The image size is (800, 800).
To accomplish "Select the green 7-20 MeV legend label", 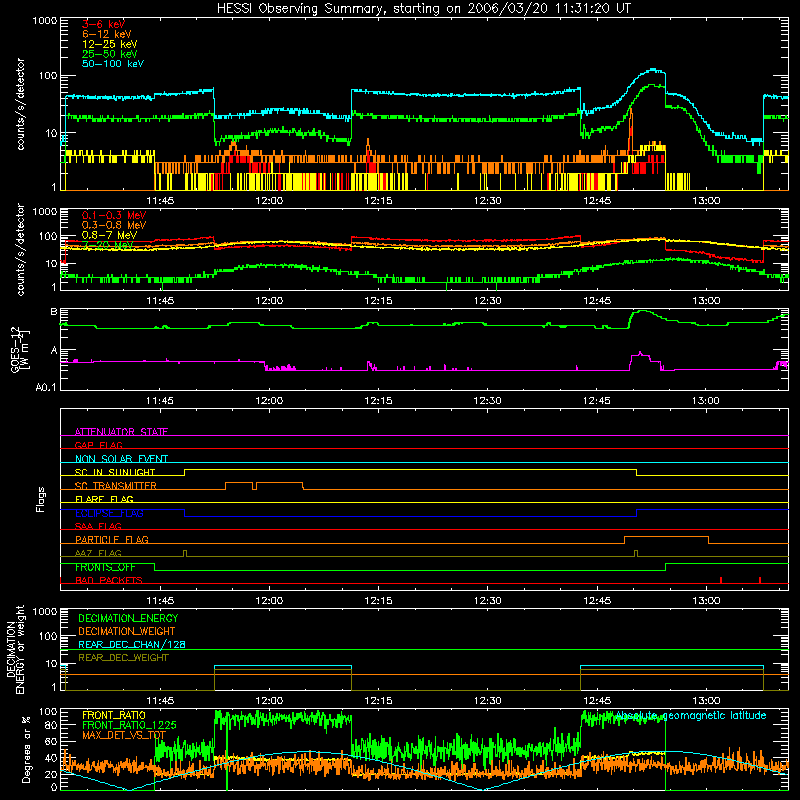I will tap(107, 245).
